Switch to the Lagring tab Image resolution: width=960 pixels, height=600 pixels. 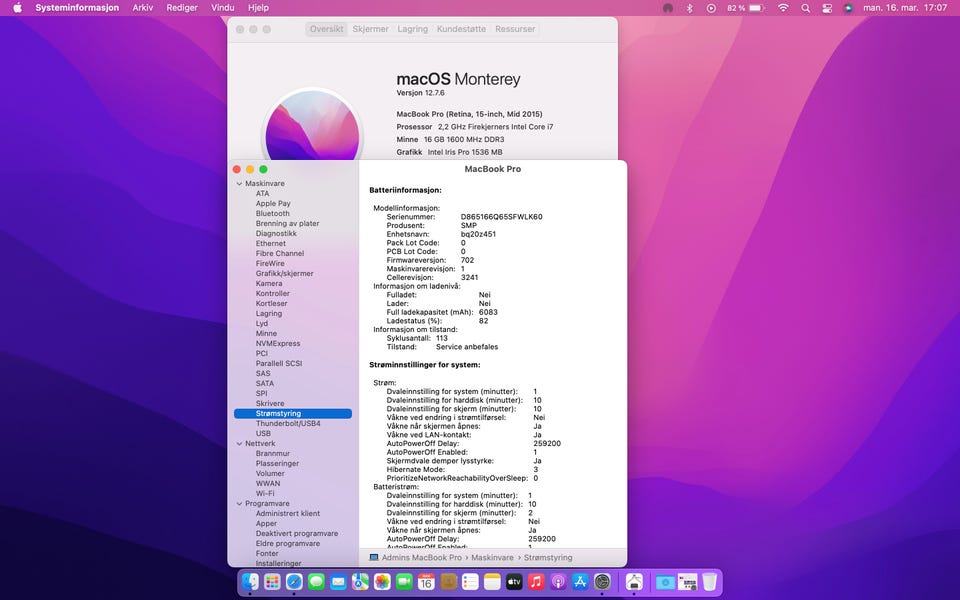pos(412,29)
